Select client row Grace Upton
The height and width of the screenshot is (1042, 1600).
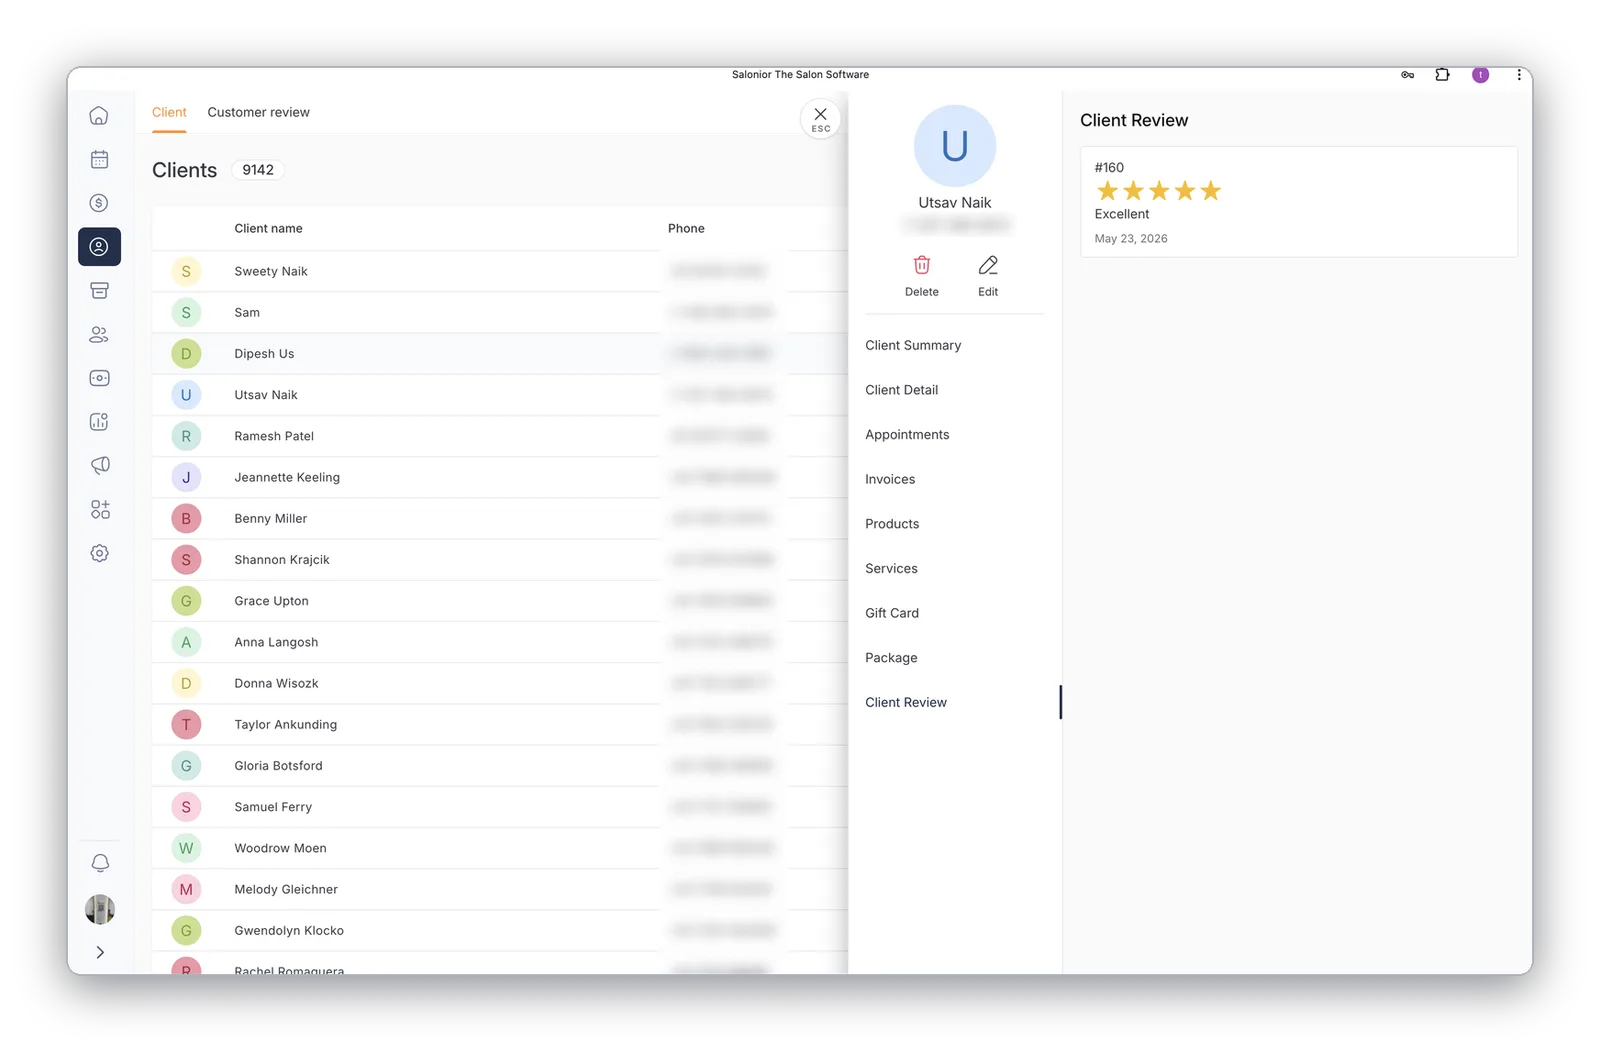coord(500,601)
